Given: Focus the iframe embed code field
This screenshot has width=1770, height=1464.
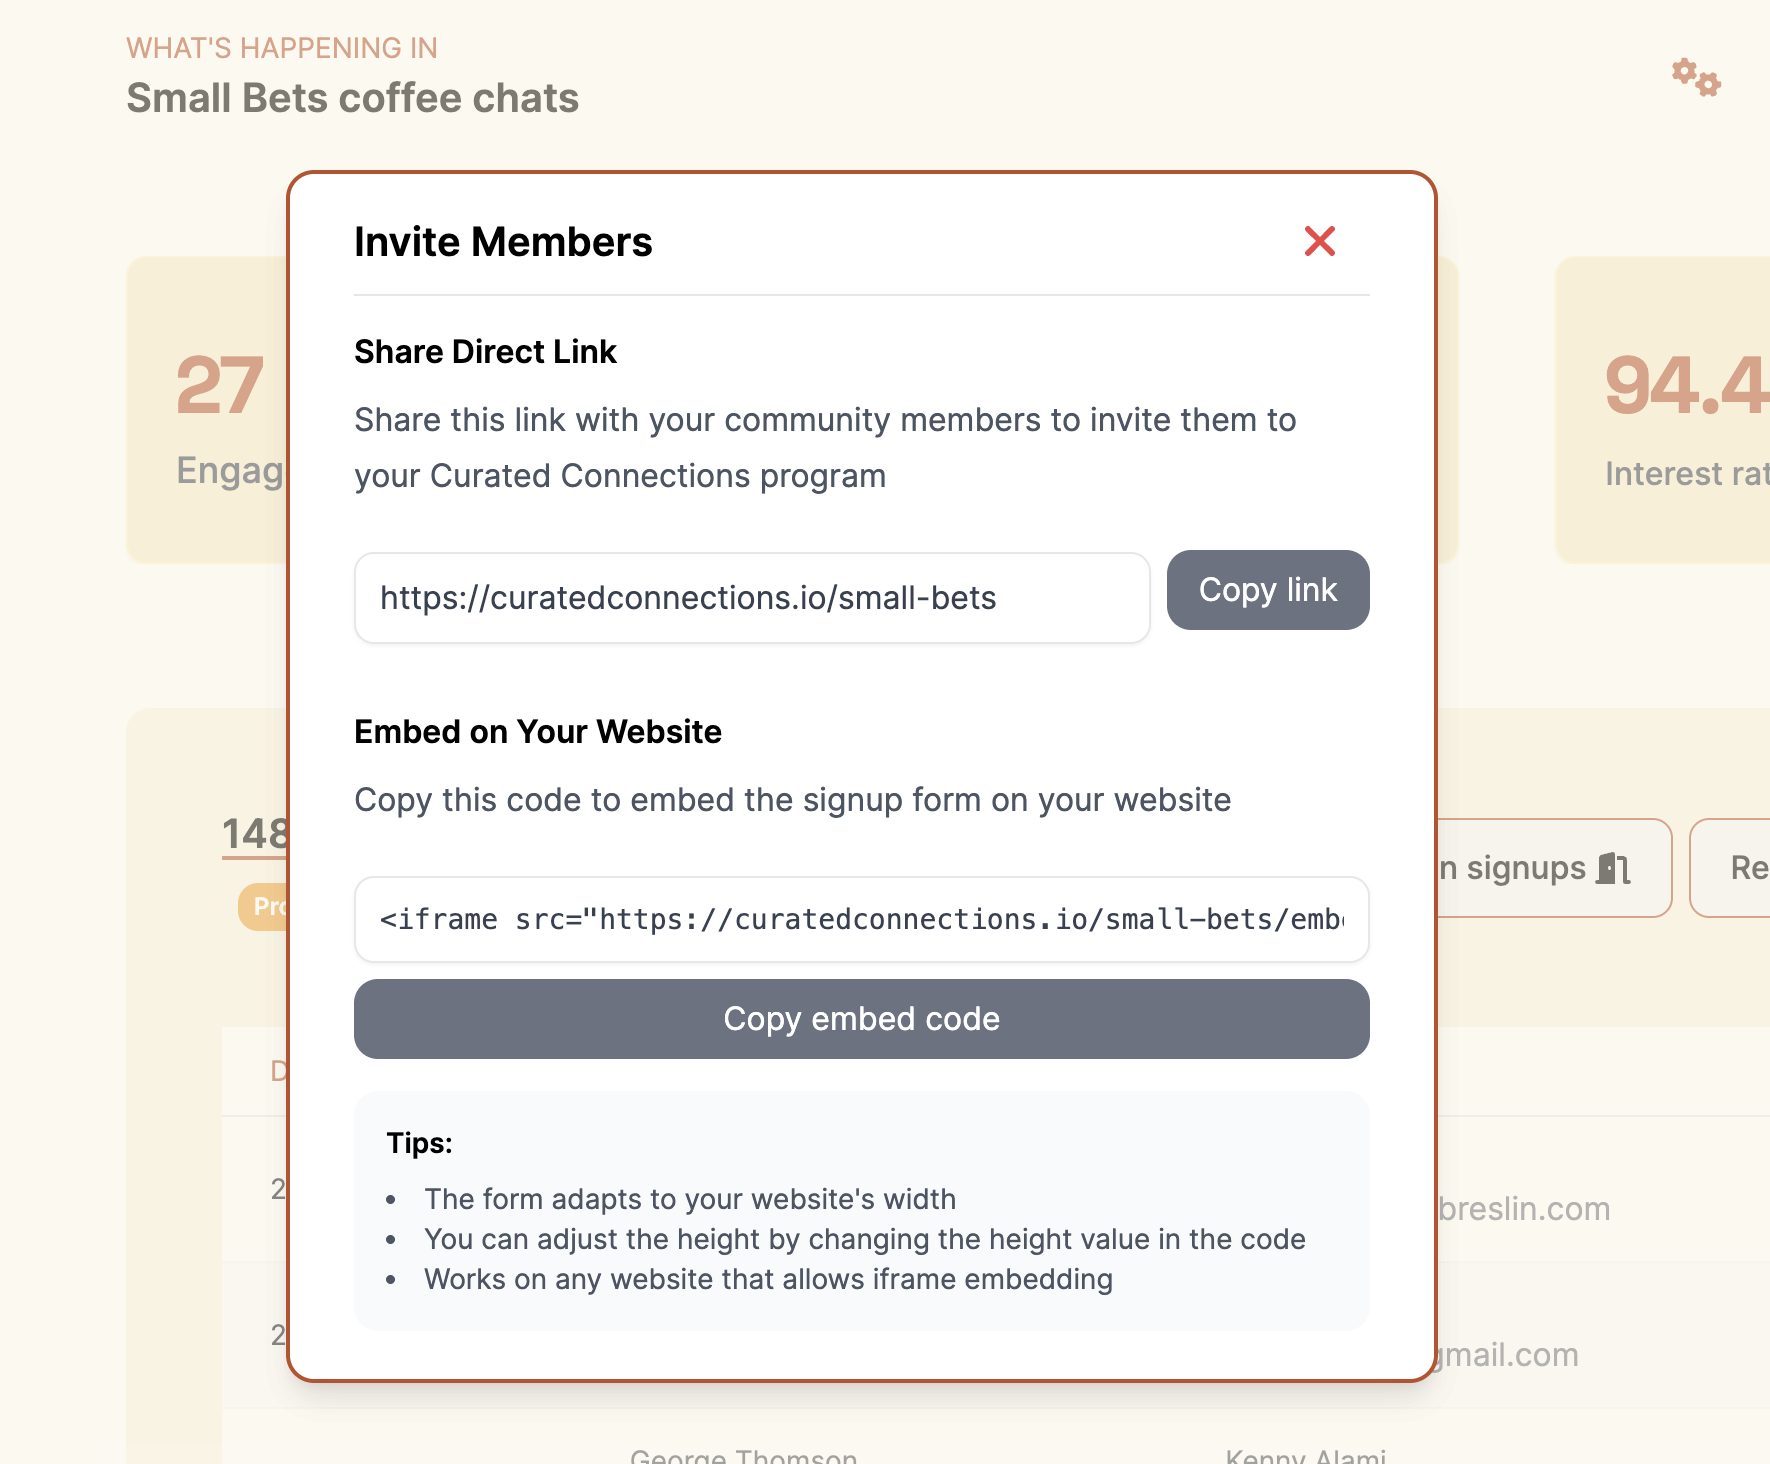Looking at the screenshot, I should (x=862, y=920).
